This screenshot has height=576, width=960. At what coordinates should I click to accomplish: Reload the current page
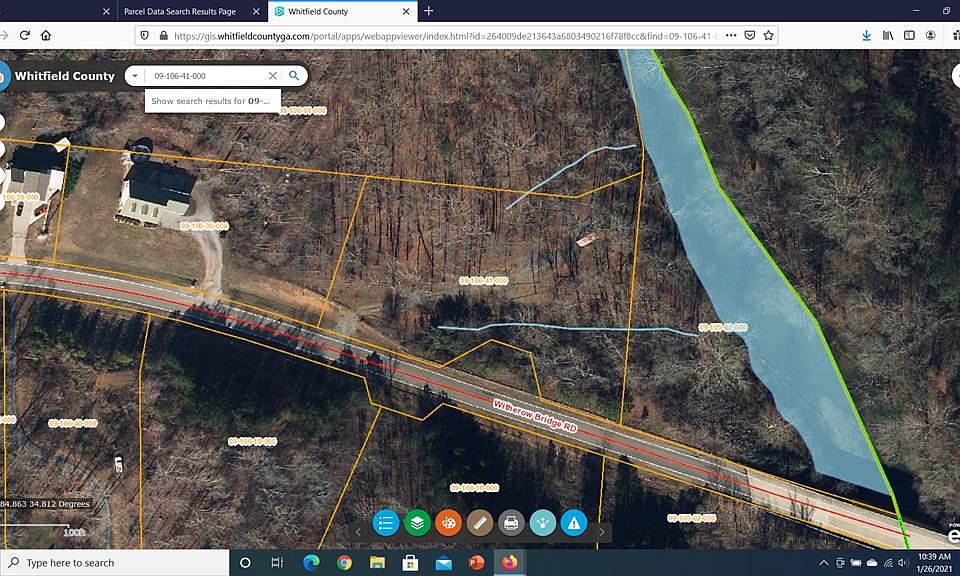tap(22, 35)
